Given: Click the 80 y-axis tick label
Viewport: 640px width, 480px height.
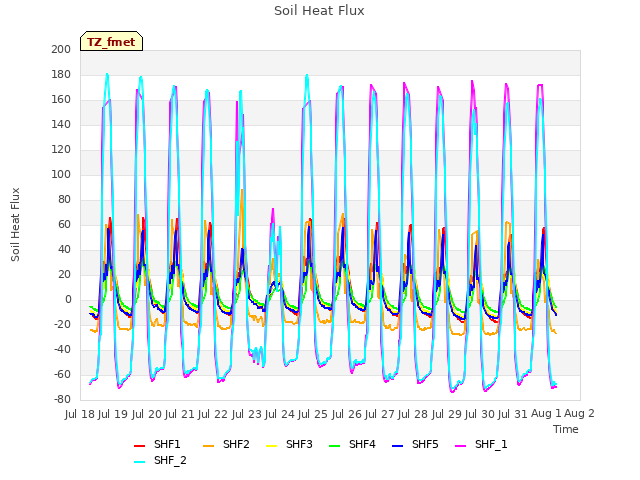Looking at the screenshot, I should 64,200.
